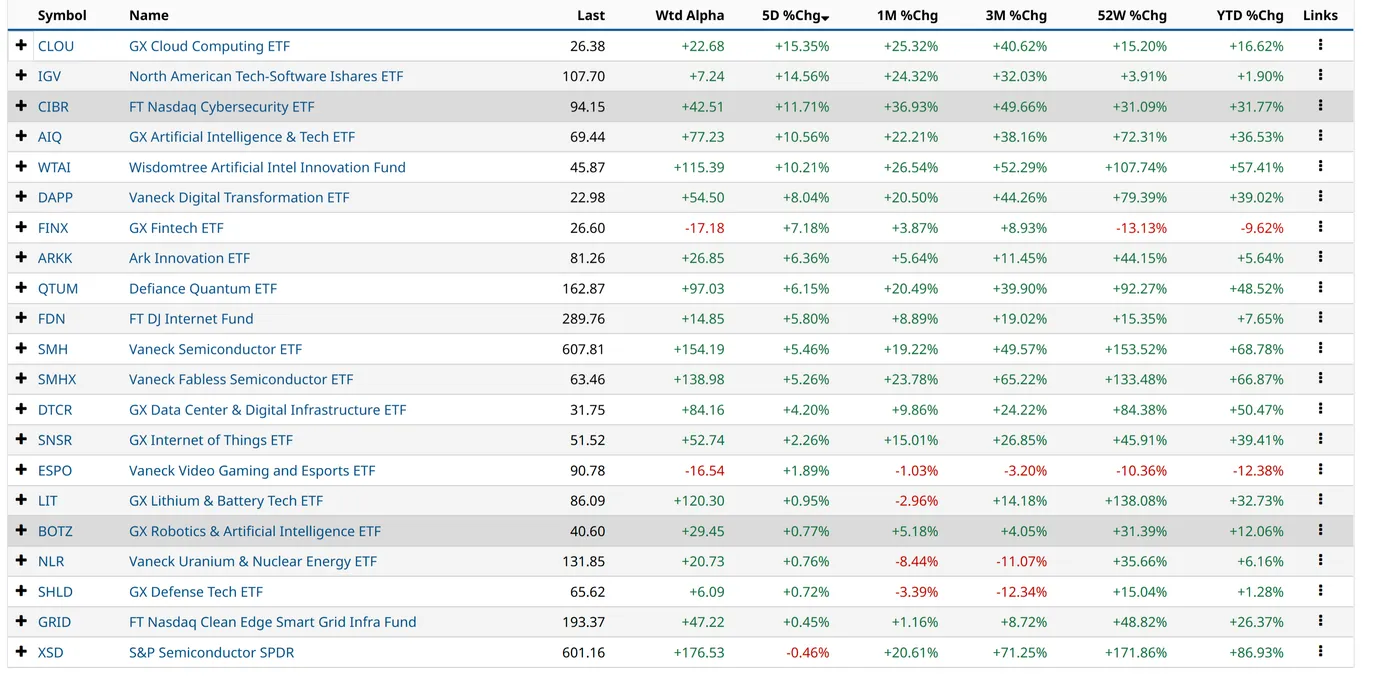Sort by 52W %Chg column header

pyautogui.click(x=1131, y=15)
